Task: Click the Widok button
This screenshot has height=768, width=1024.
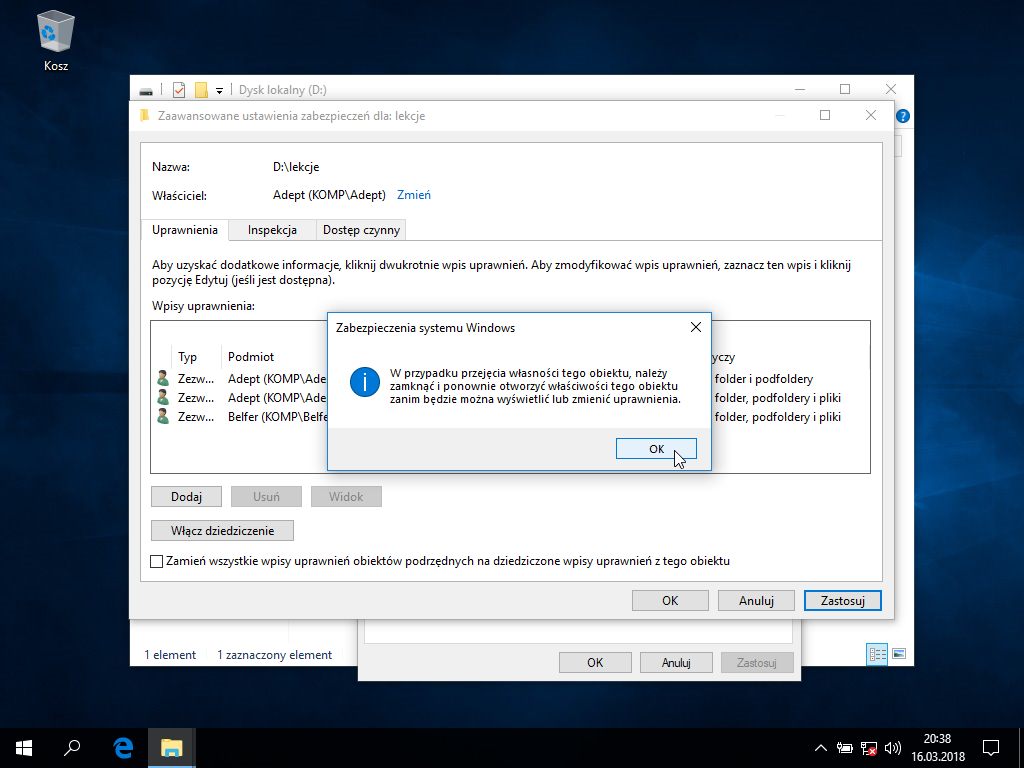Action: pyautogui.click(x=346, y=496)
